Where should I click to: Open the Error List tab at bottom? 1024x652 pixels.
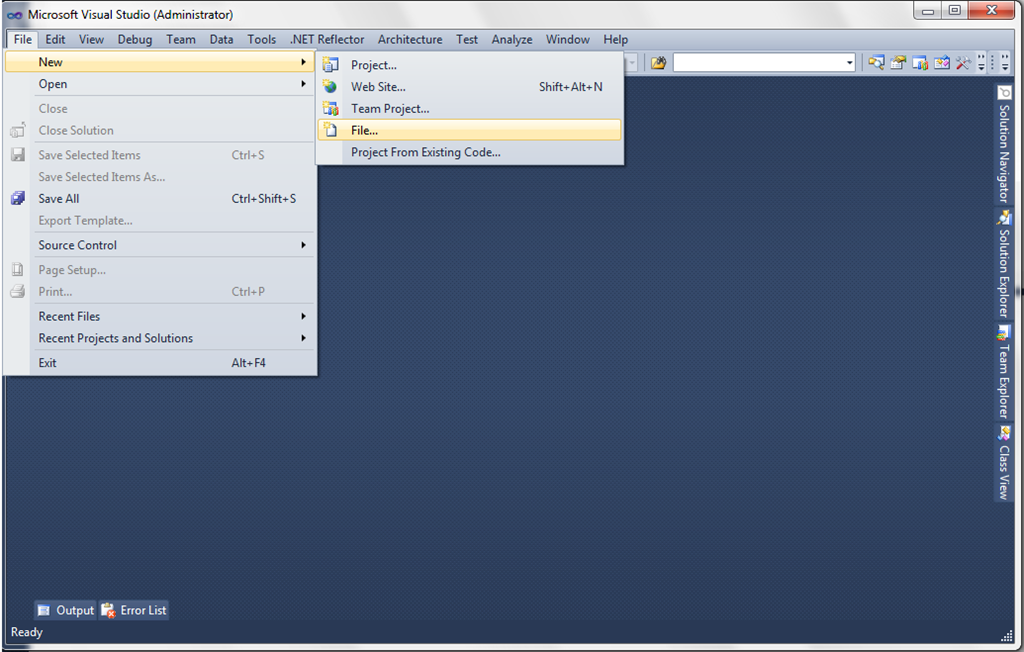point(134,610)
